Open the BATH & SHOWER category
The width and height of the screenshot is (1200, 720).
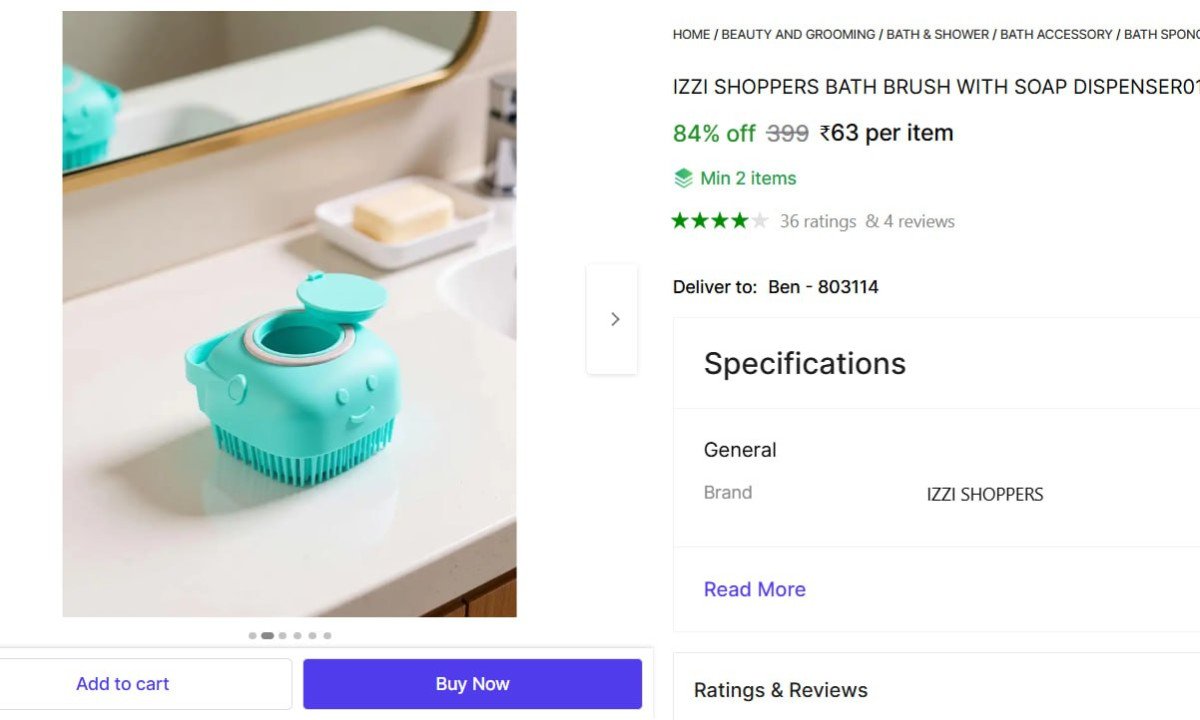[937, 33]
